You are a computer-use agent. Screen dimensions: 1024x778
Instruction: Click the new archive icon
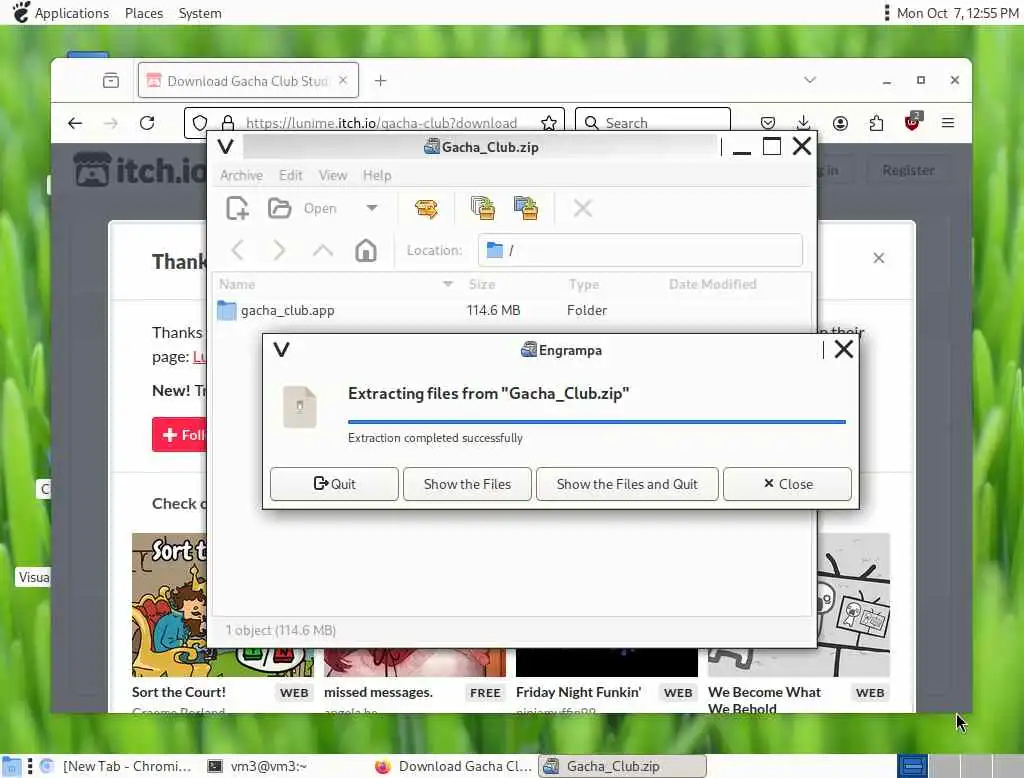[237, 208]
